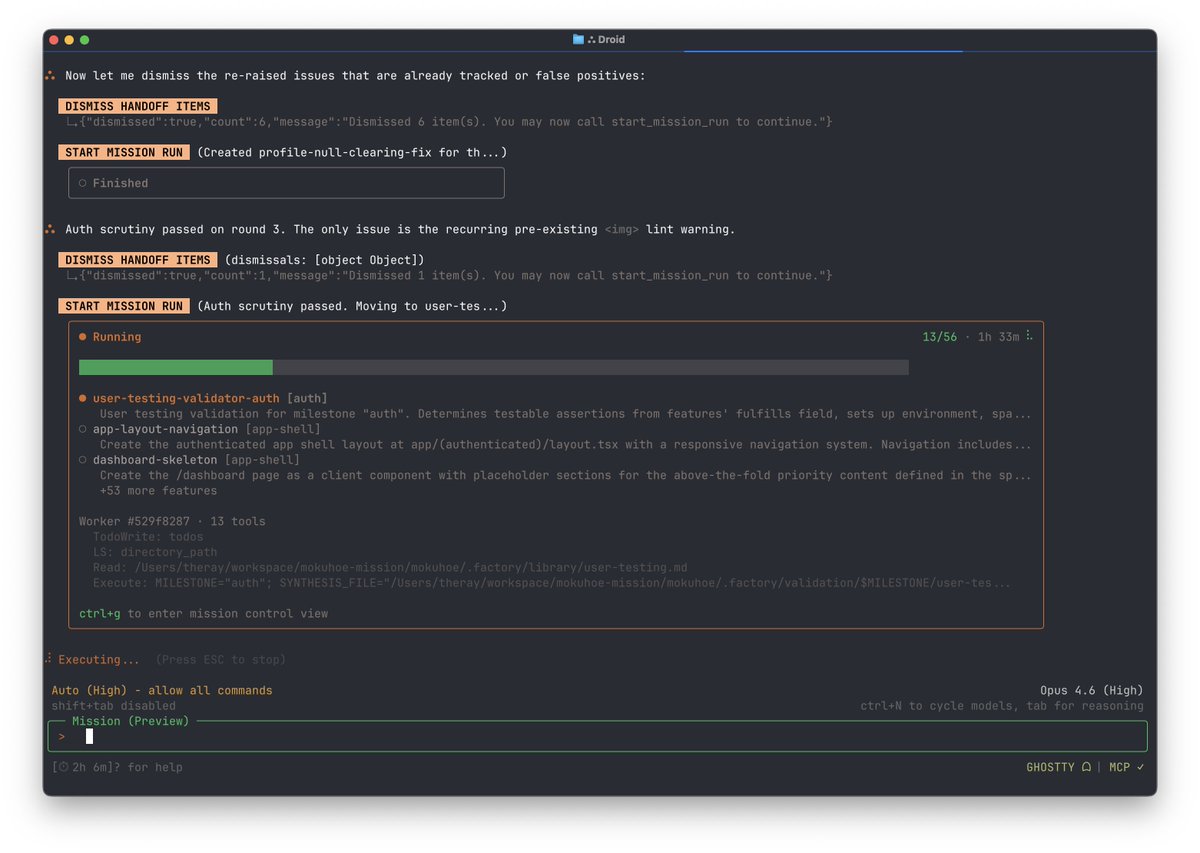Click the orange bullet by user-testing-validator-auth
Viewport: 1200px width, 853px height.
83,398
